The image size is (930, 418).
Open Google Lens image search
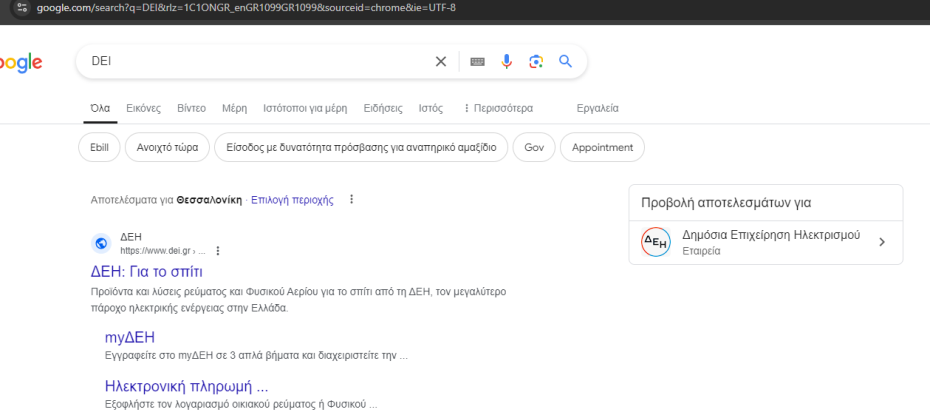coord(536,62)
